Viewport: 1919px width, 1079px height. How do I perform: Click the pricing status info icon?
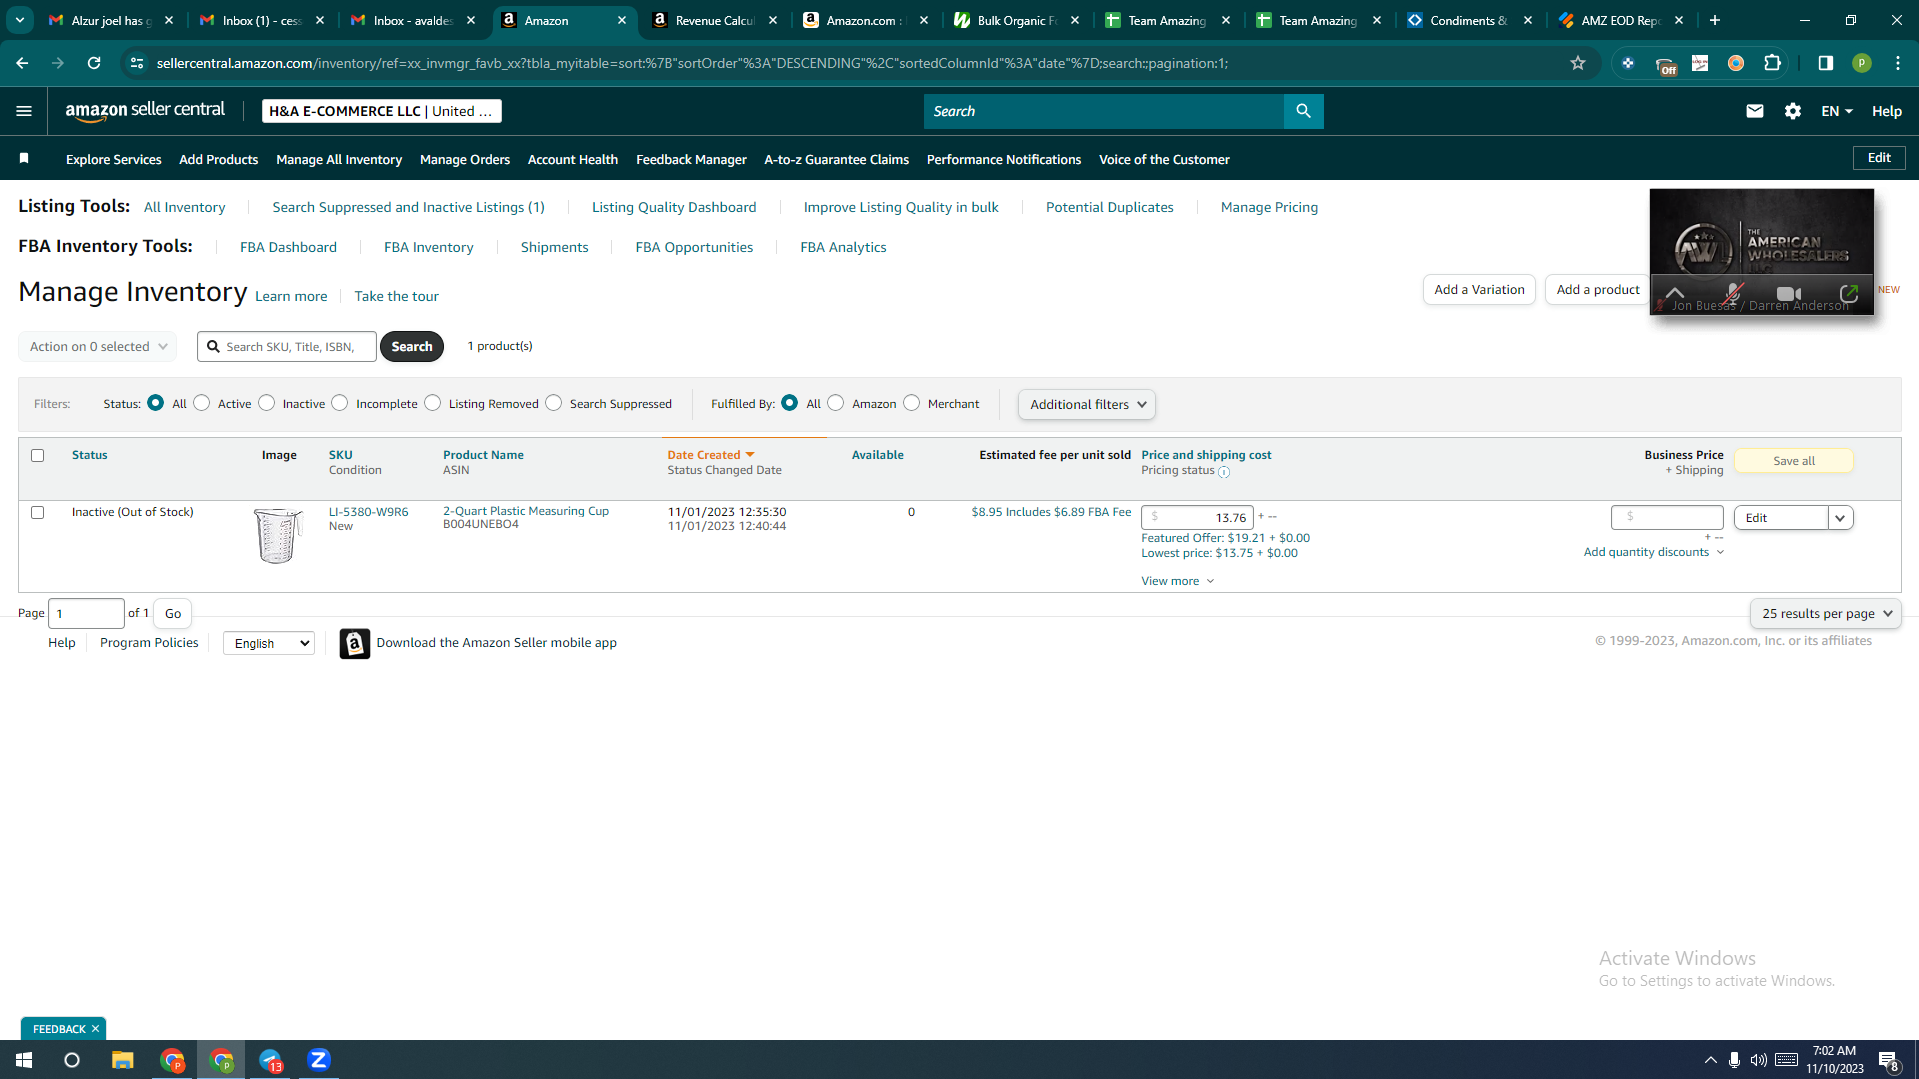click(x=1224, y=472)
